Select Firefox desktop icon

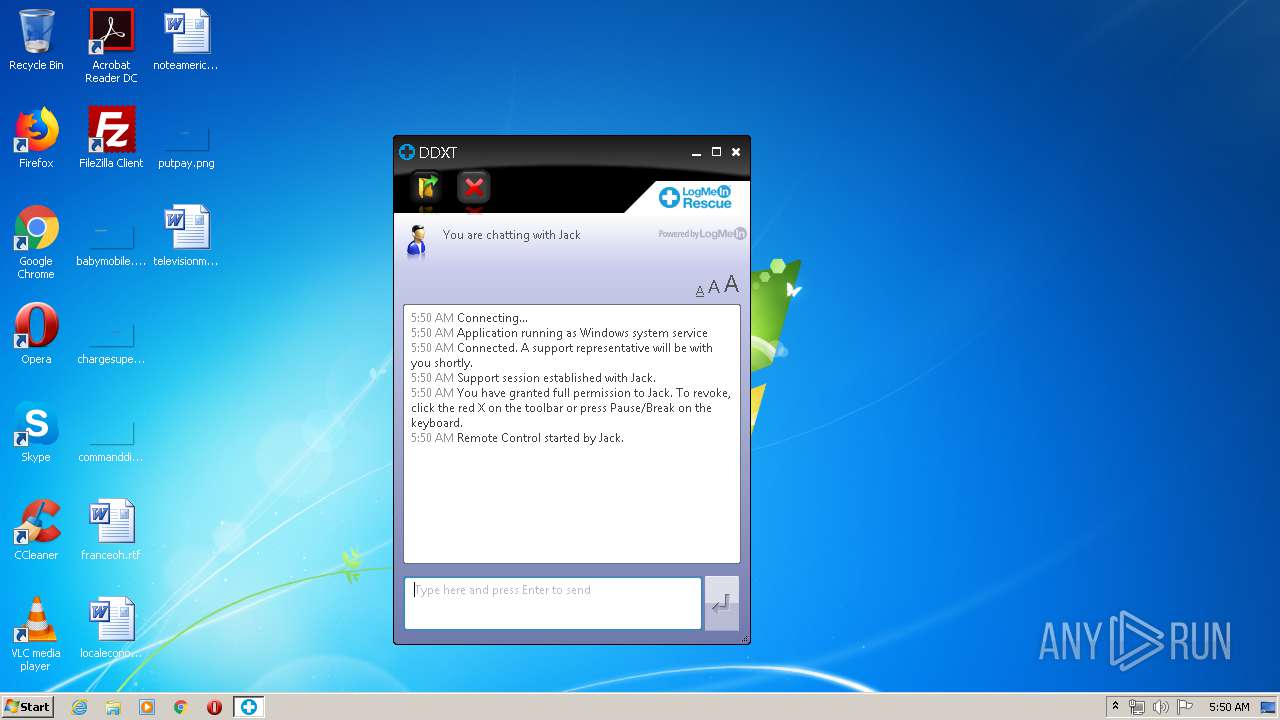tap(36, 138)
